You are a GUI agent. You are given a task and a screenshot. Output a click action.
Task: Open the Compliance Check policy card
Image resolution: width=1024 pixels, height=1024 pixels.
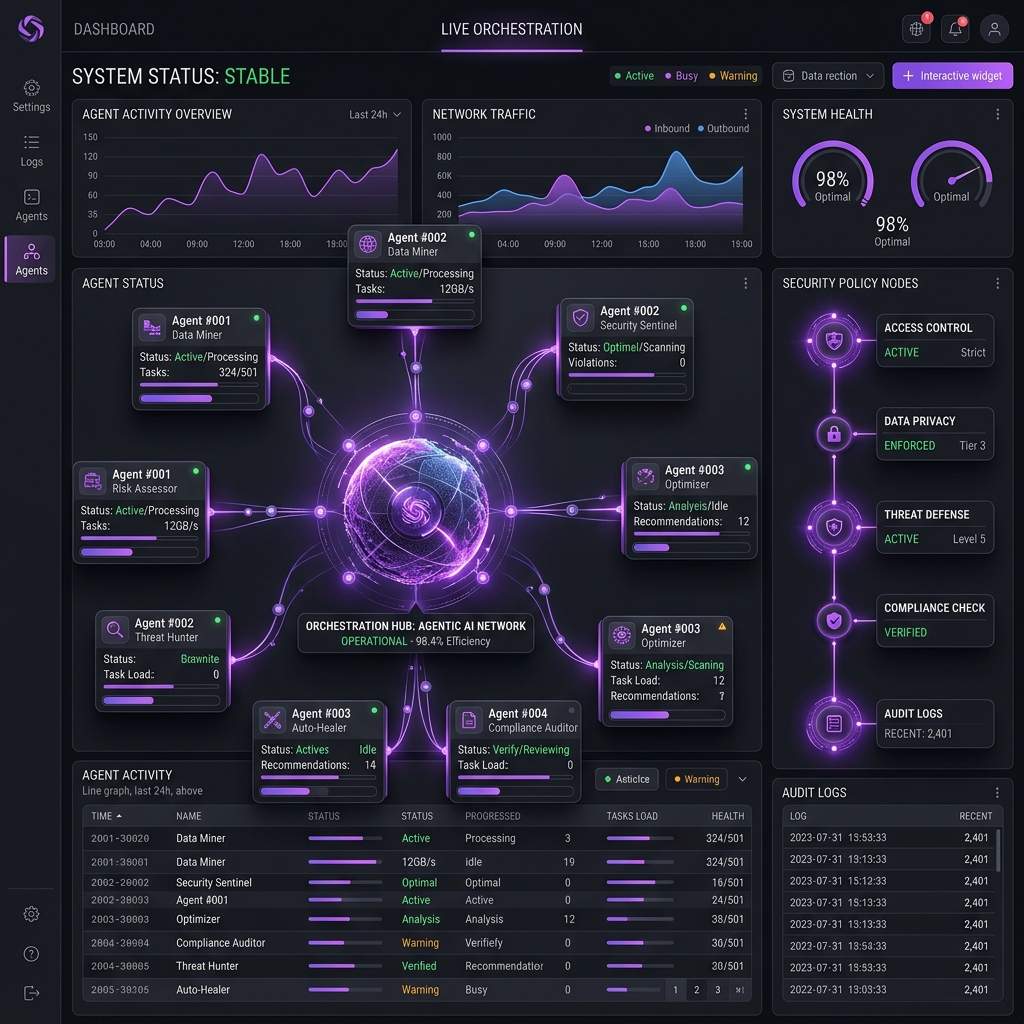pos(935,620)
